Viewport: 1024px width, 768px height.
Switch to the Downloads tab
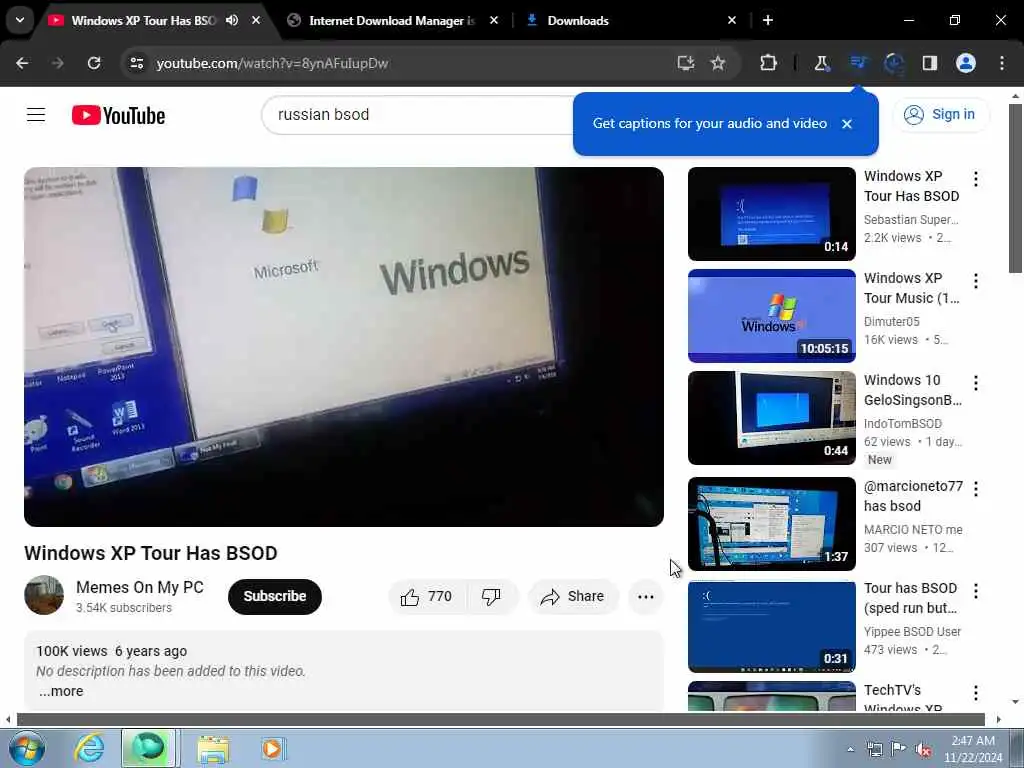(x=577, y=21)
